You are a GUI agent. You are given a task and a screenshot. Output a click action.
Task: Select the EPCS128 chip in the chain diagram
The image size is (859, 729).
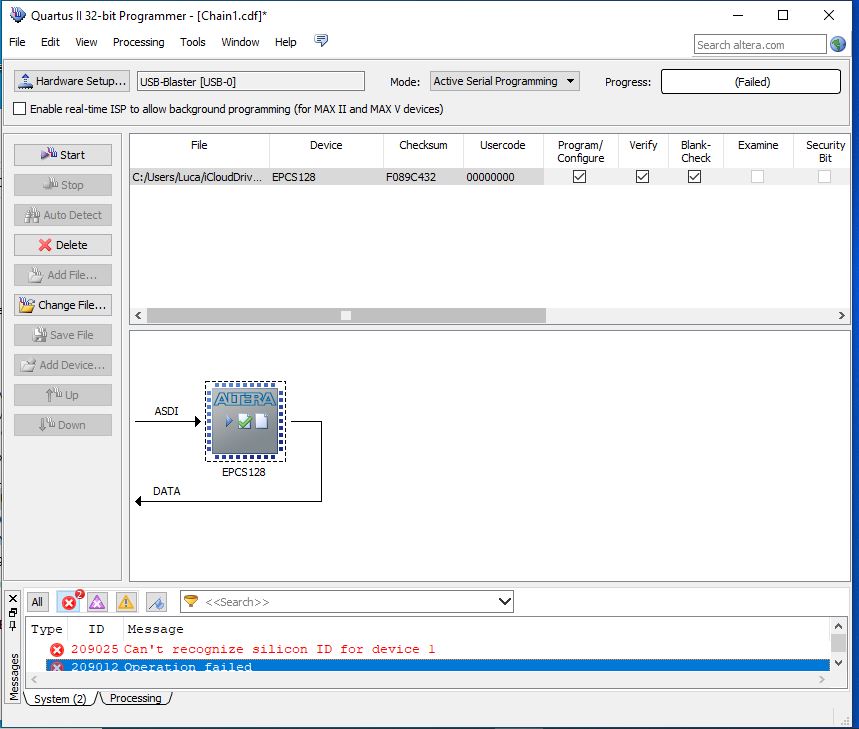(245, 421)
